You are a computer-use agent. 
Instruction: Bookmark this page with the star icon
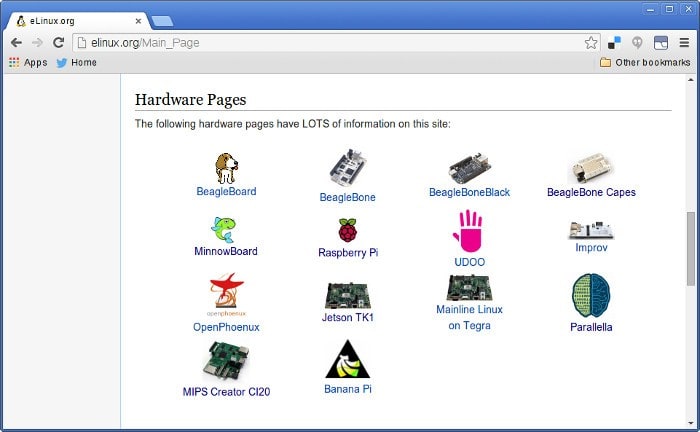591,43
